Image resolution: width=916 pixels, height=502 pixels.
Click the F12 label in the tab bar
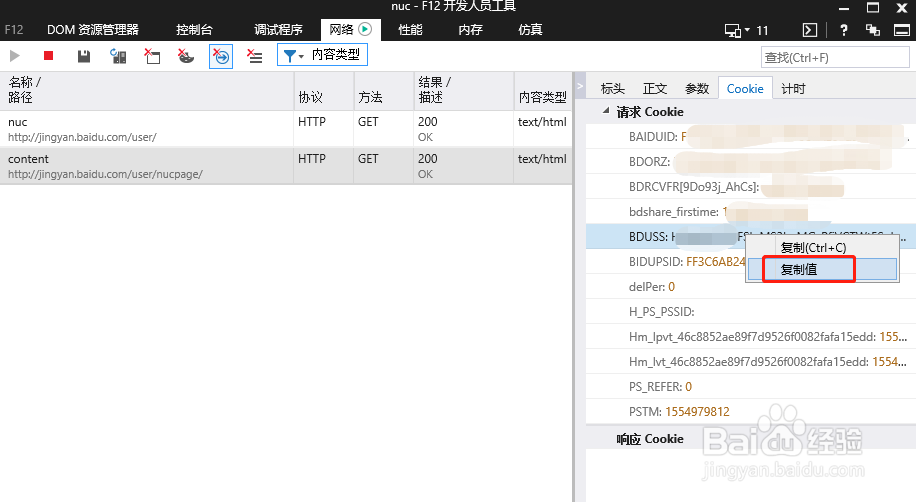[14, 30]
